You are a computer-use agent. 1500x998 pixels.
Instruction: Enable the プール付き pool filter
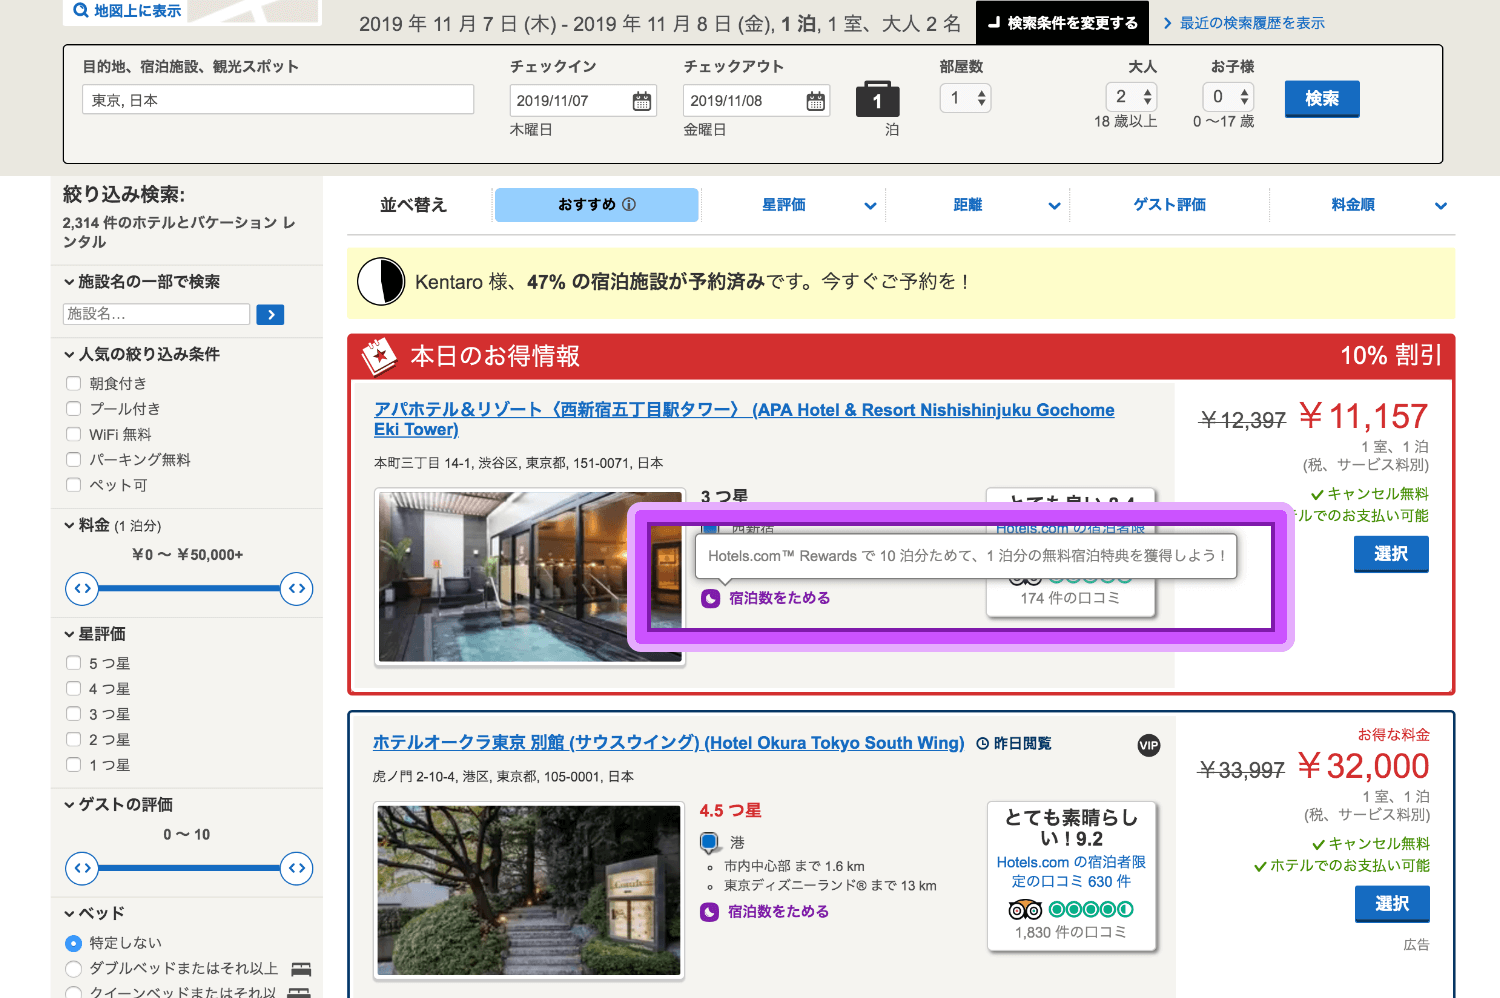(x=73, y=408)
